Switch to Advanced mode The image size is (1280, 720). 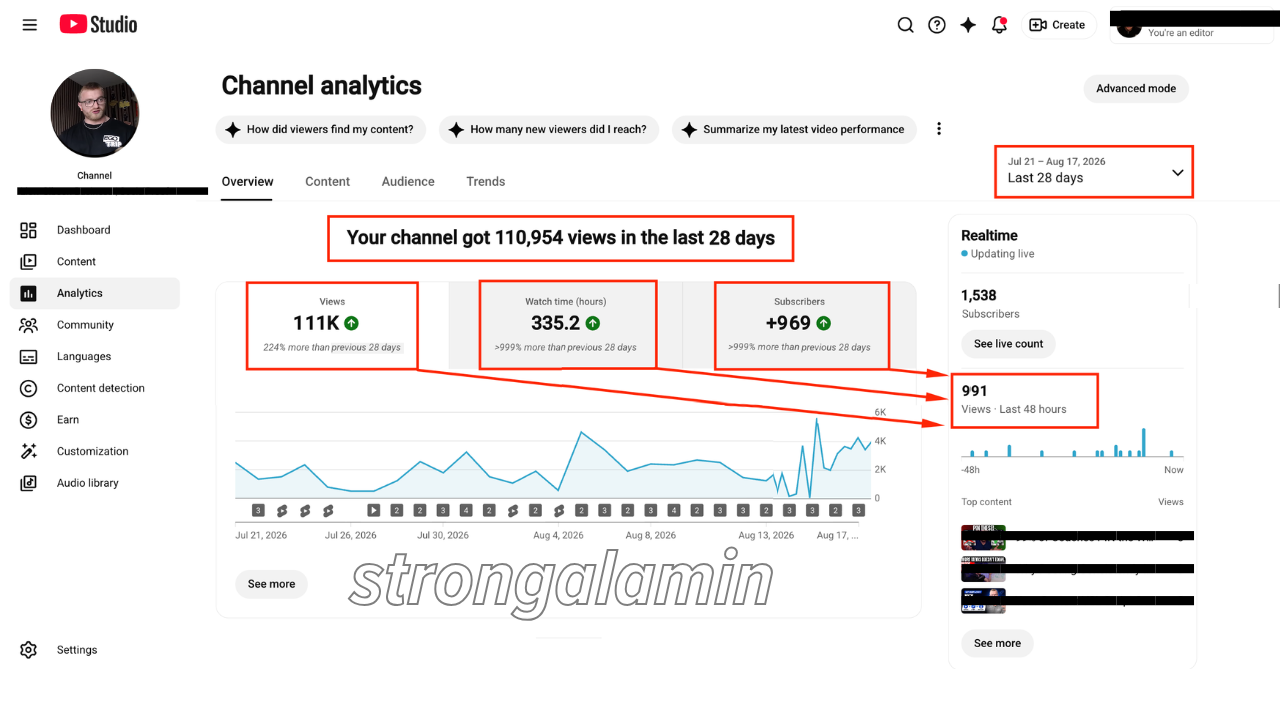(1136, 89)
